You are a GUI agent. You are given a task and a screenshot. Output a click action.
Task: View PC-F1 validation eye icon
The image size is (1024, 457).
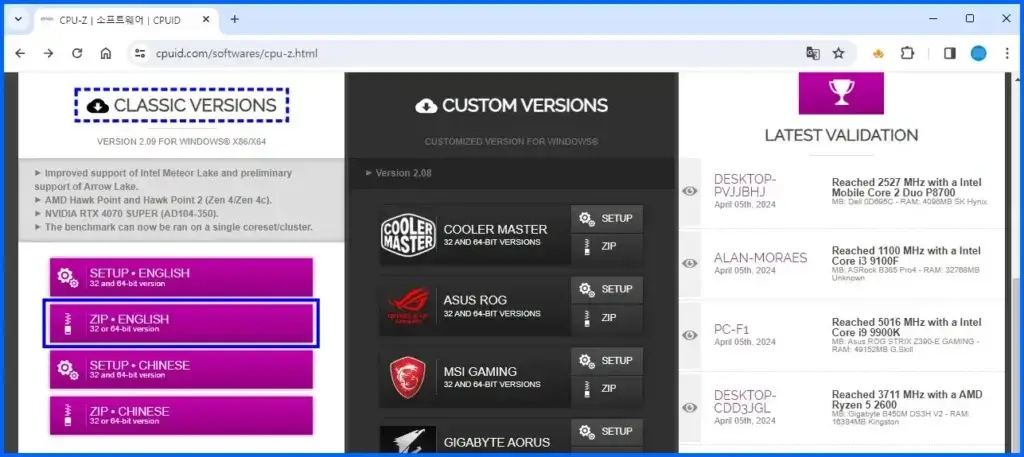tap(690, 335)
